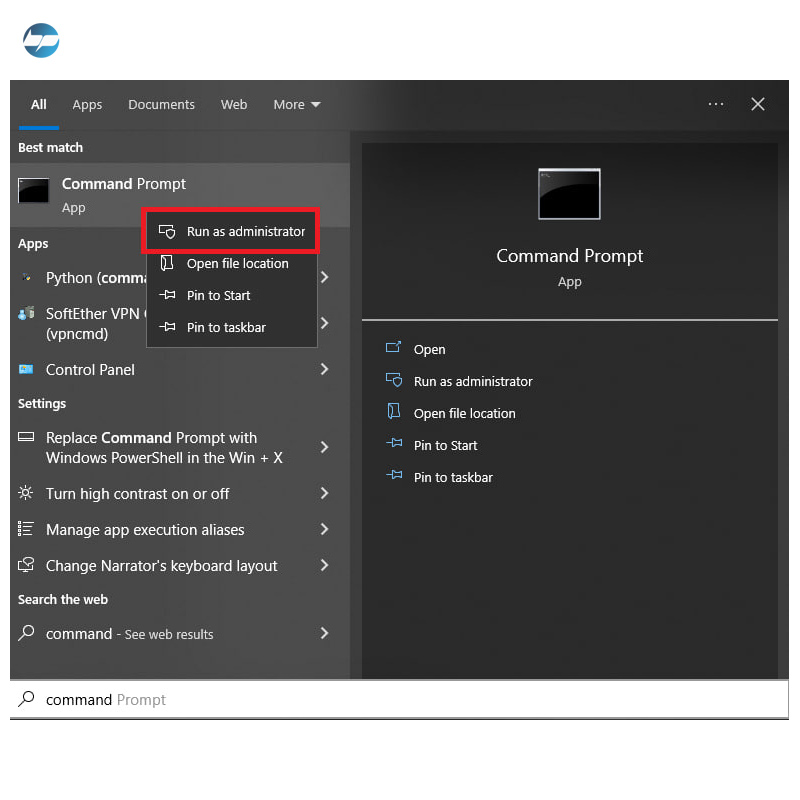Viewport: 800px width, 800px height.
Task: Expand the command web results arrow
Action: tap(324, 633)
